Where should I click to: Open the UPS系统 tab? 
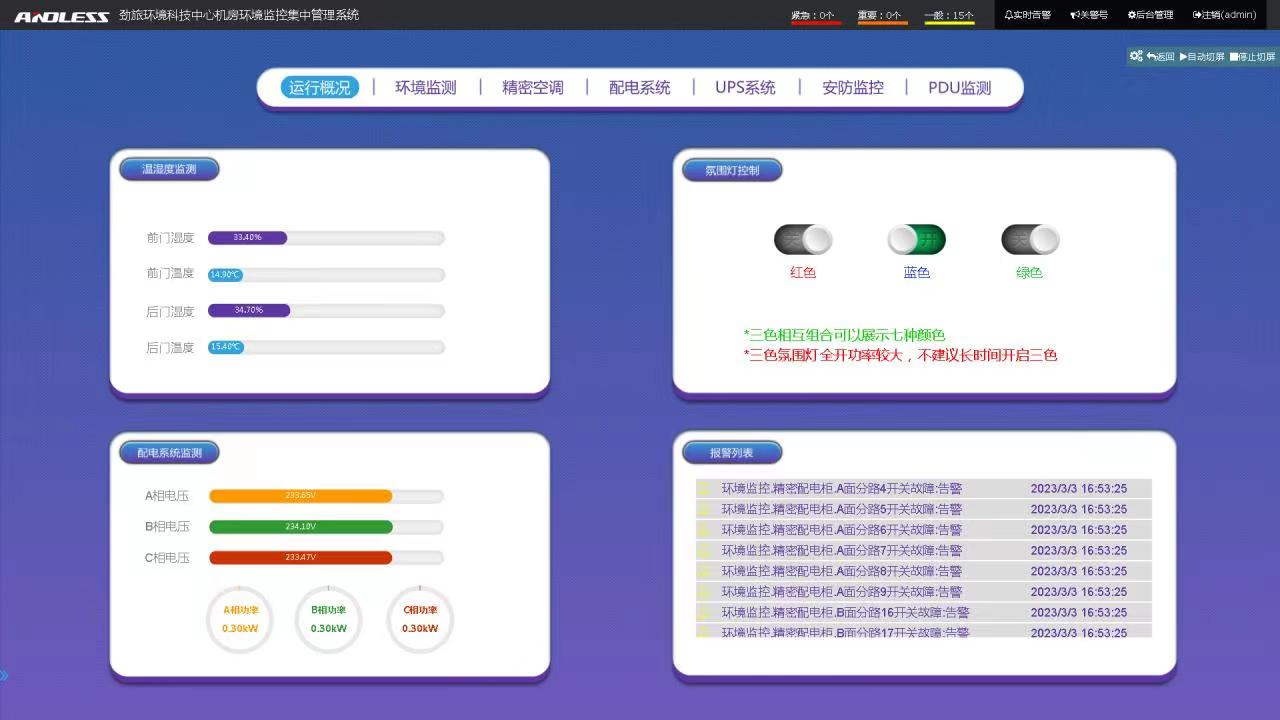(x=745, y=88)
